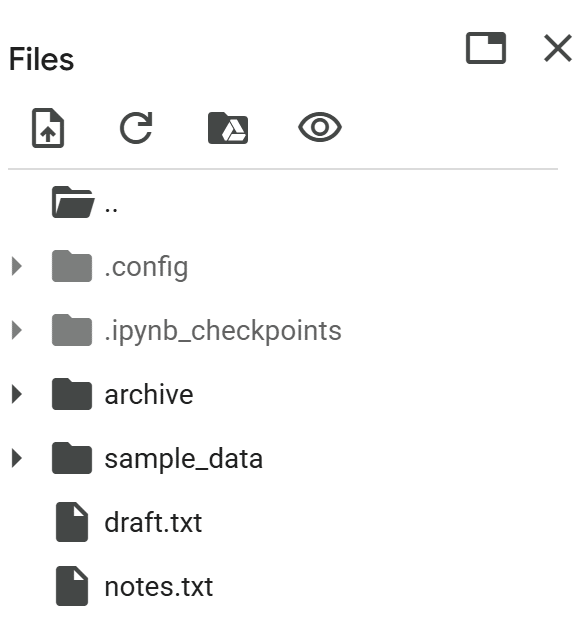Open the Files panel in new tab icon
Screen dimensions: 580x625
pyautogui.click(x=486, y=48)
